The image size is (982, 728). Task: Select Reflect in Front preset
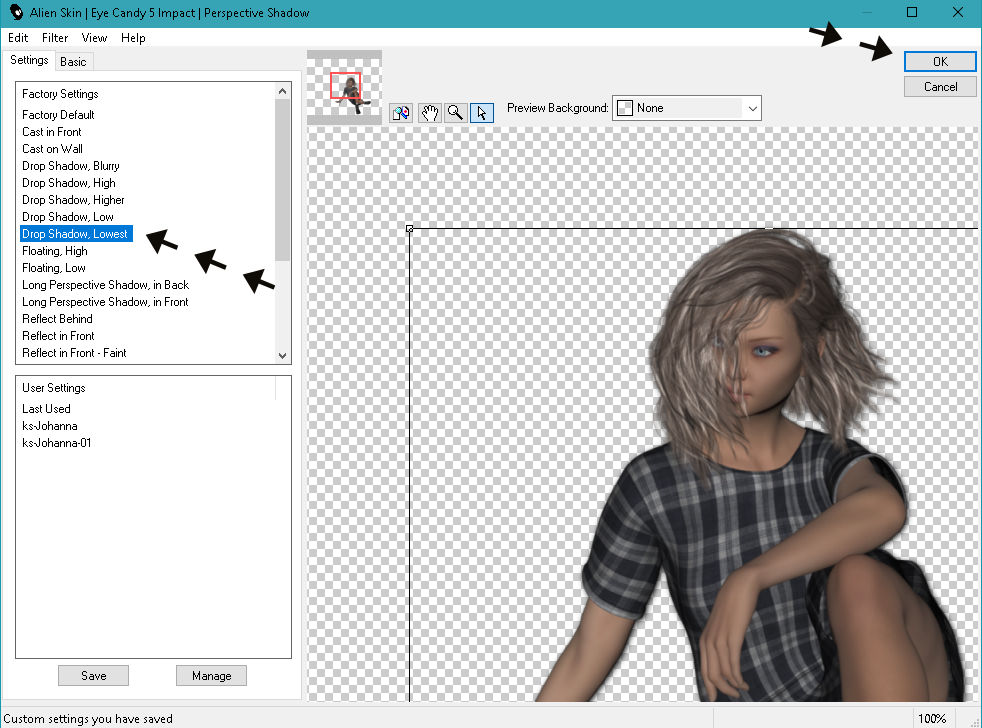[x=58, y=335]
